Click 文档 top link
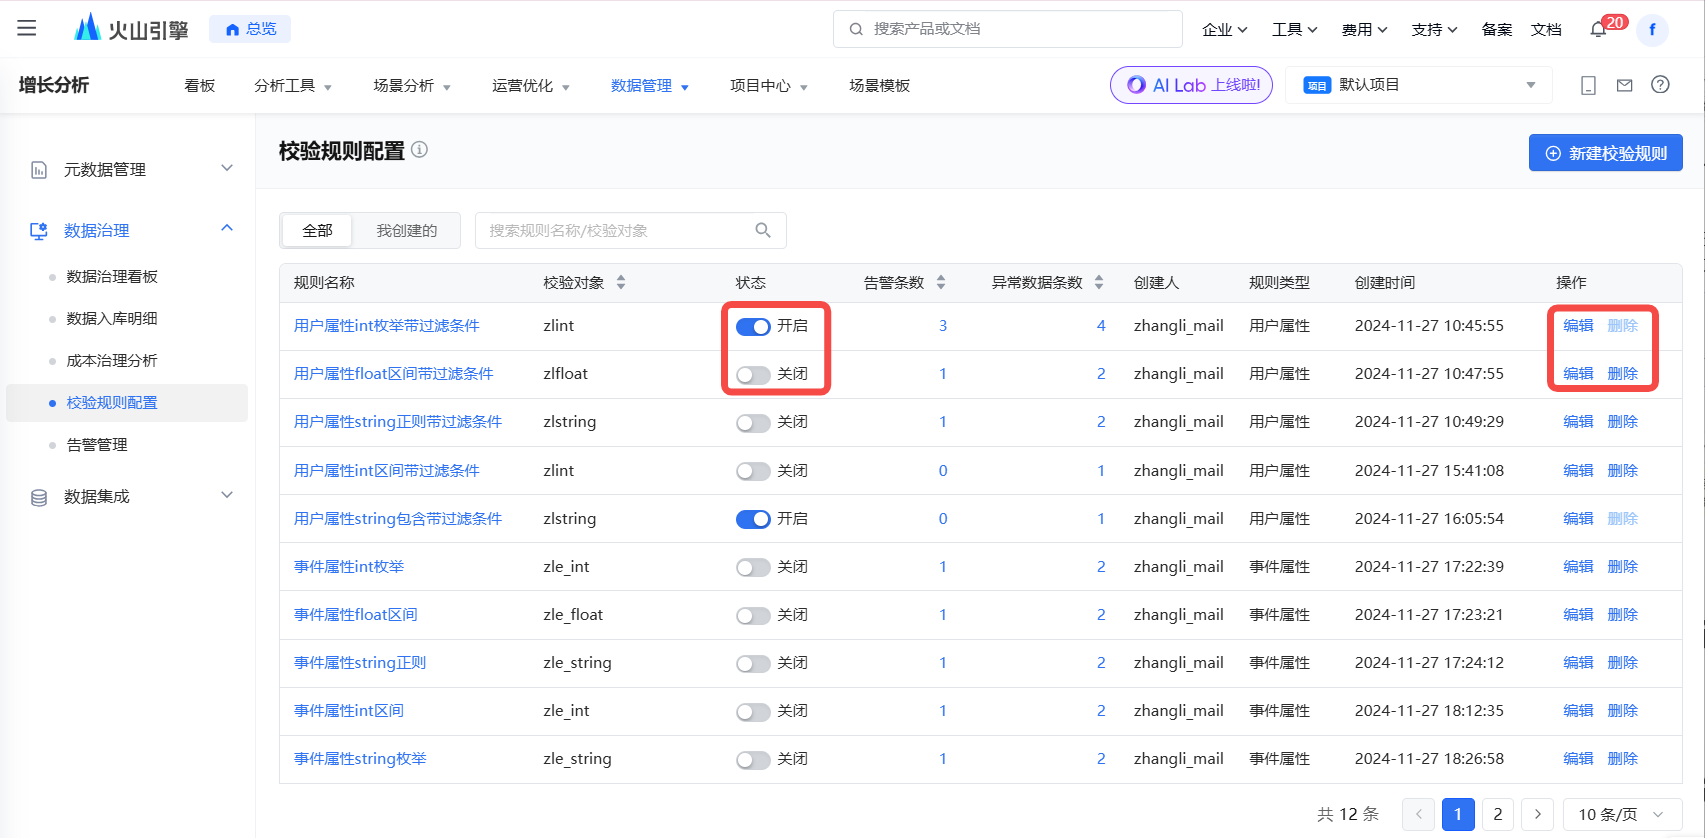The height and width of the screenshot is (838, 1705). (x=1546, y=29)
